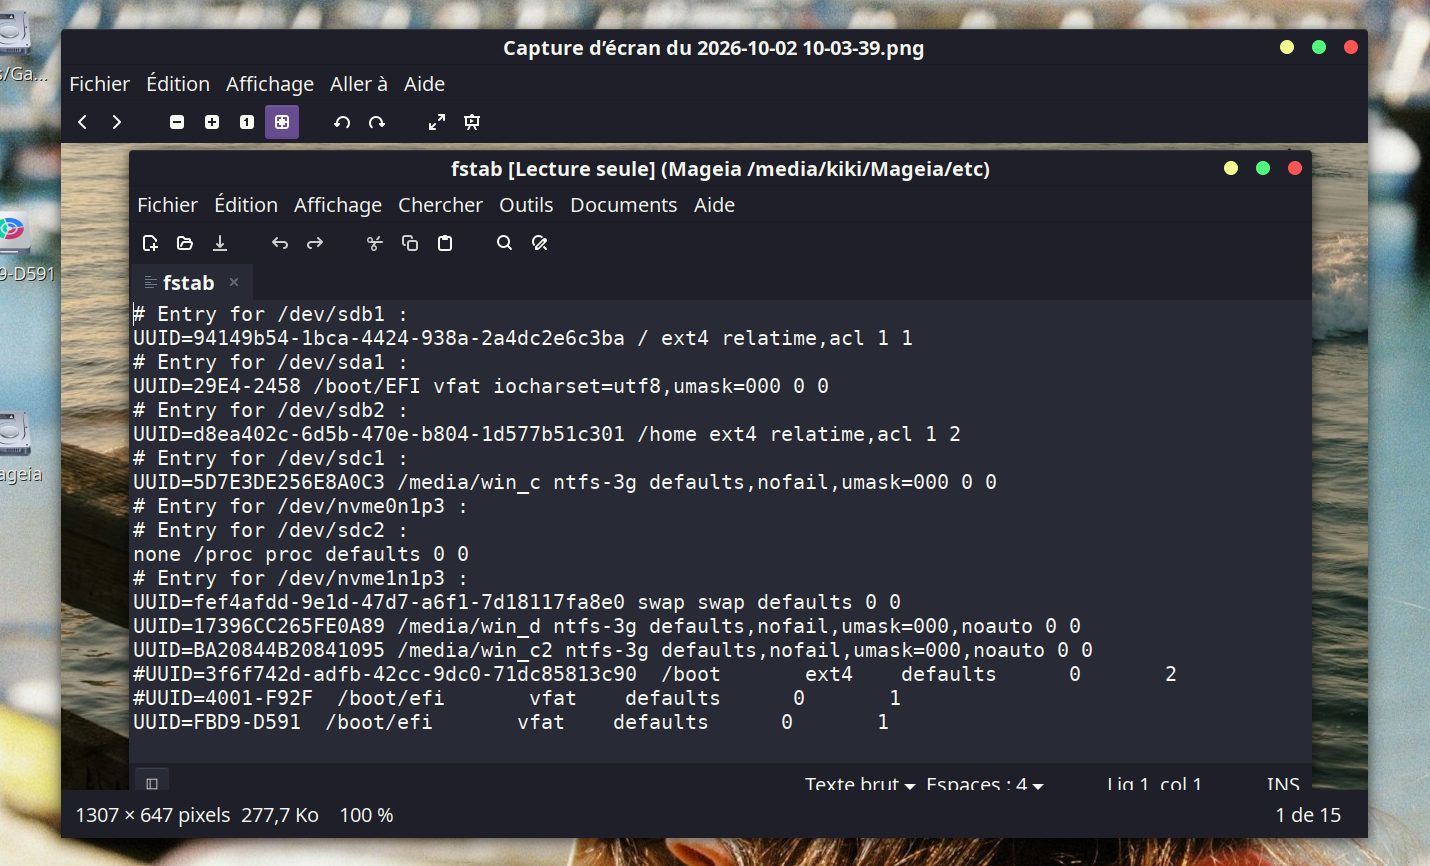Go to previous image in viewer

point(83,122)
